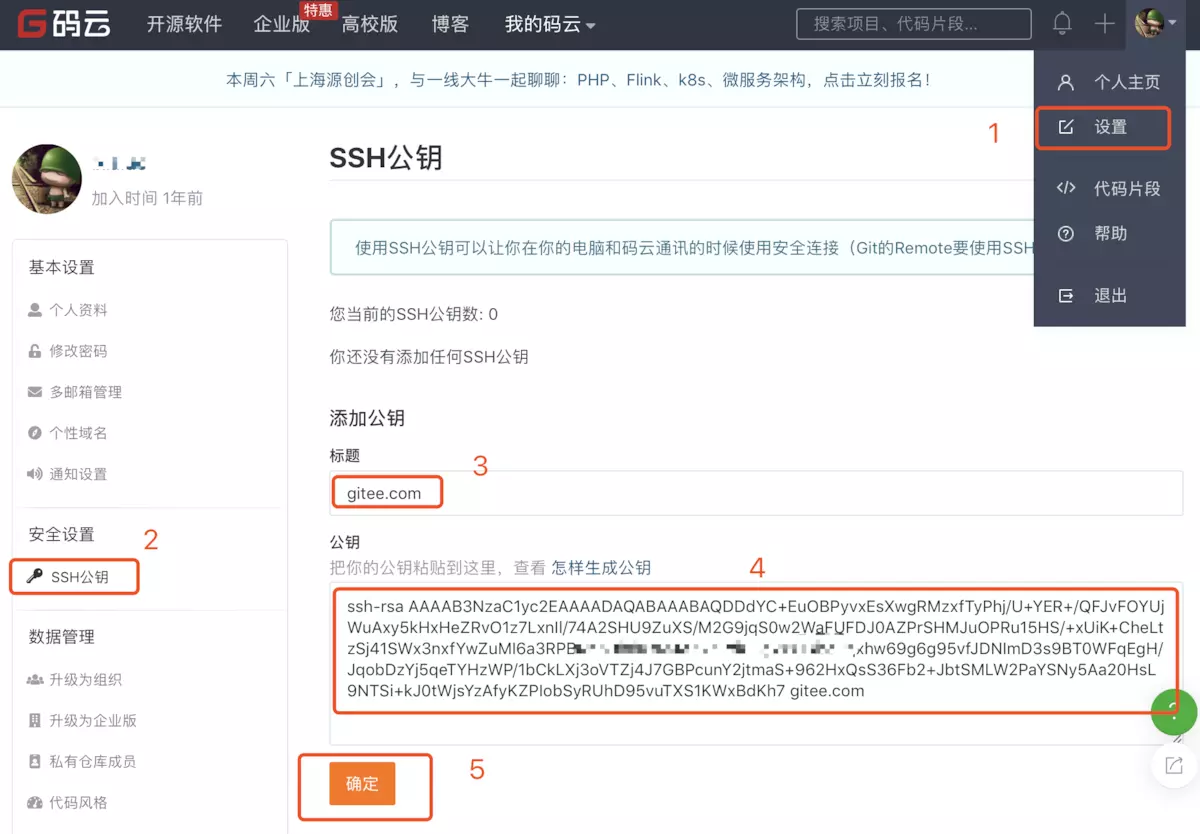Click the shield icon beside 私有仓库成员
This screenshot has width=1200, height=834.
[x=35, y=762]
